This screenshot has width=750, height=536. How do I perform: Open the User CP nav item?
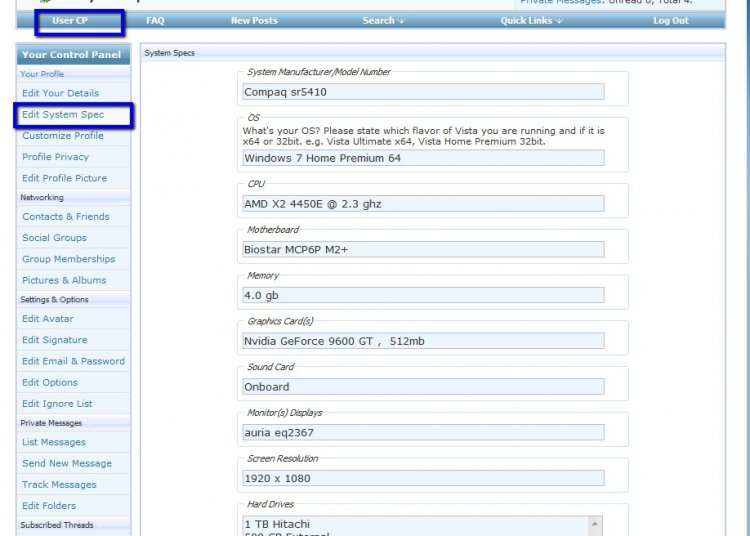tap(70, 21)
